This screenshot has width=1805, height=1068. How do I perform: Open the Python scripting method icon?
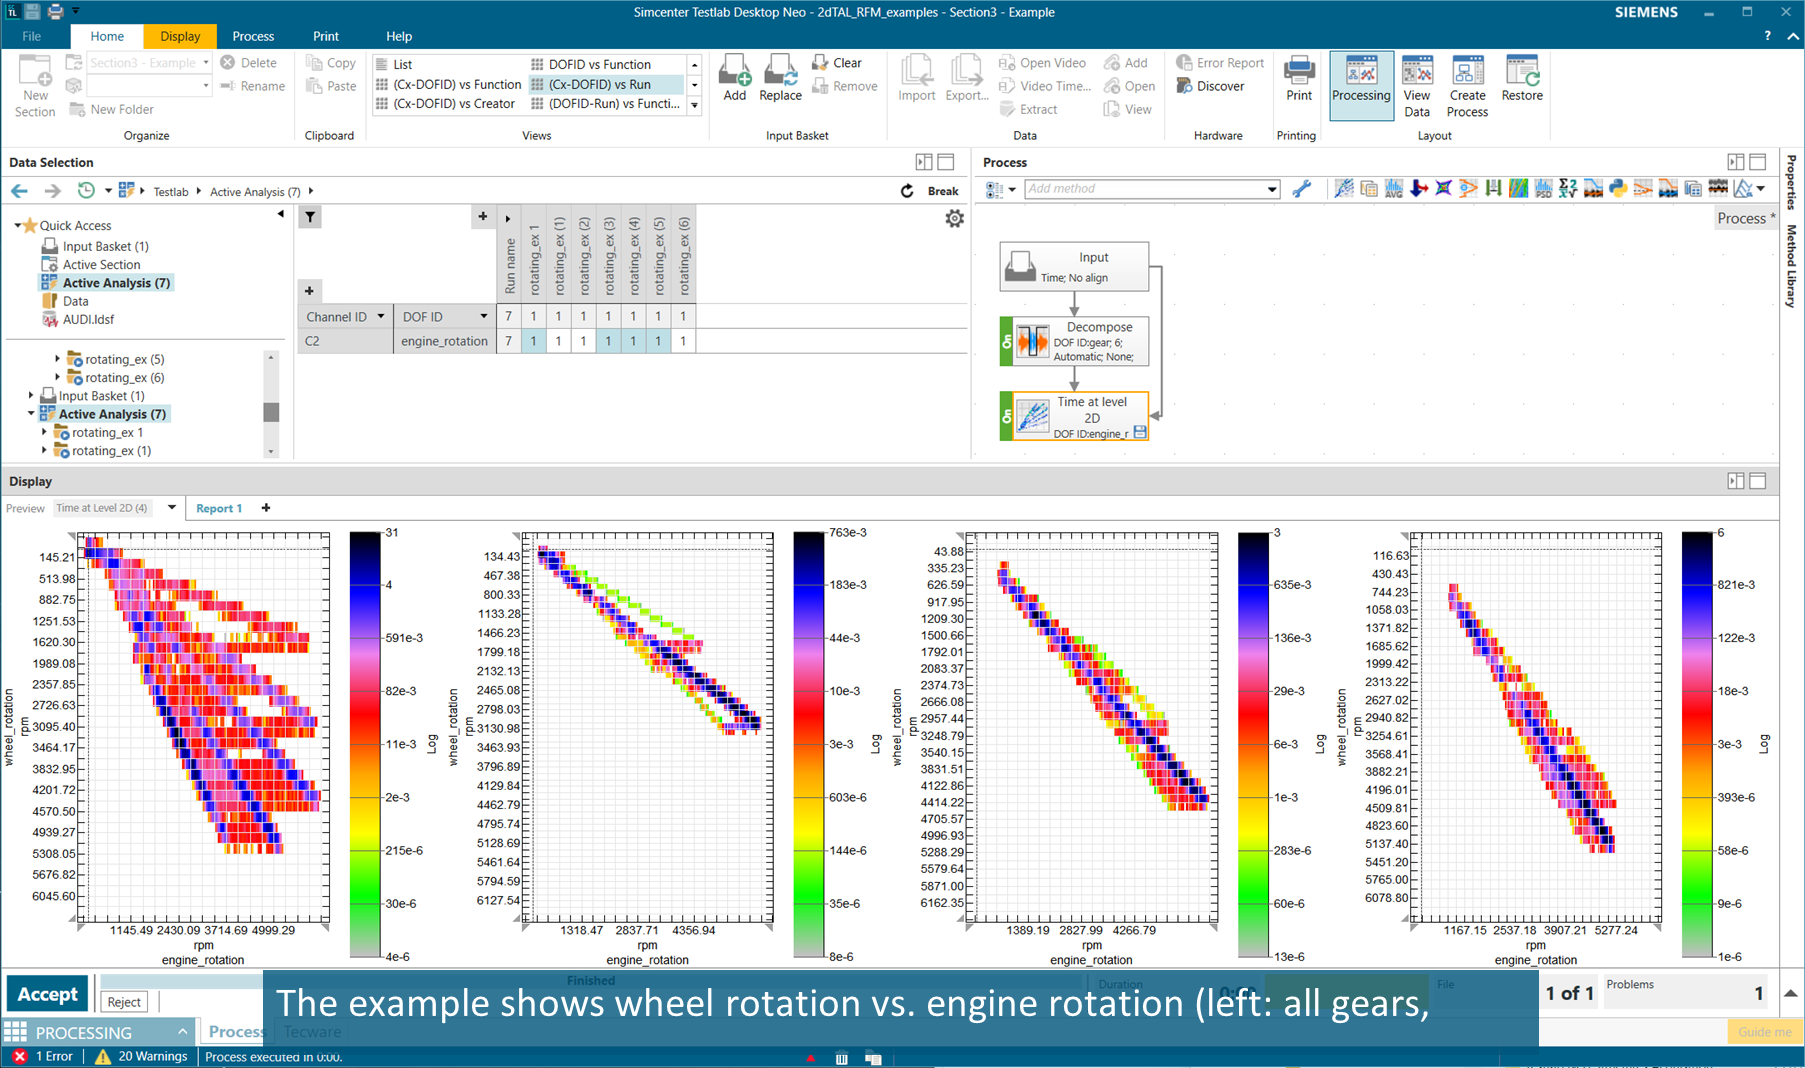(1617, 188)
